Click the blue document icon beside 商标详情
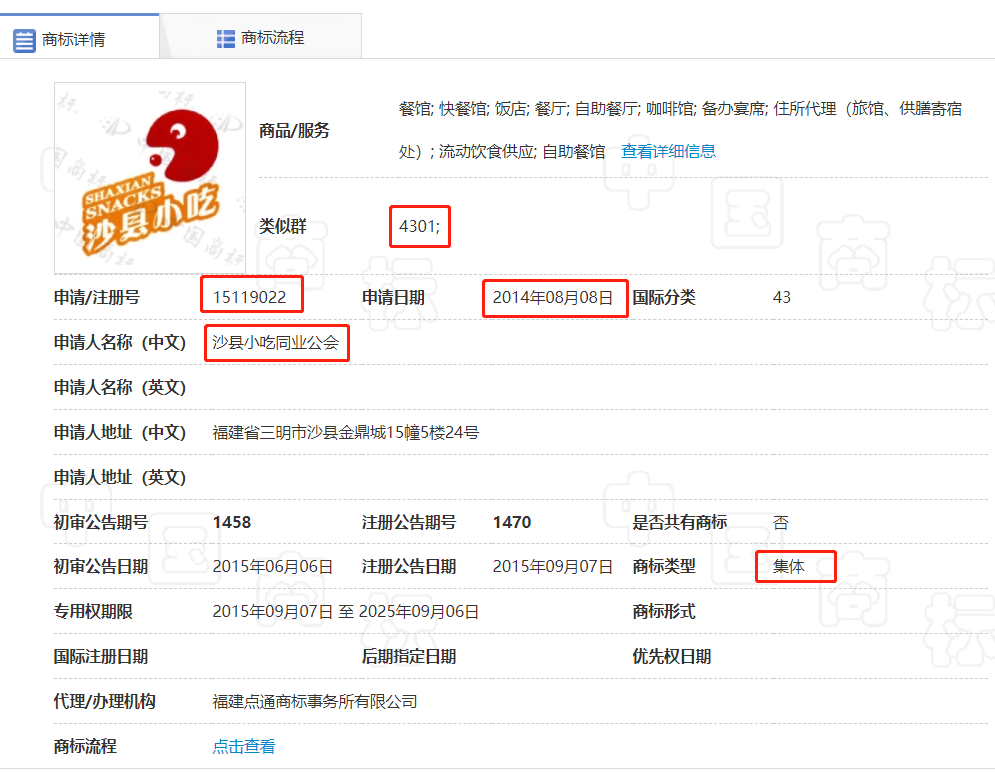Screen dimensions: 995x773 pos(24,40)
